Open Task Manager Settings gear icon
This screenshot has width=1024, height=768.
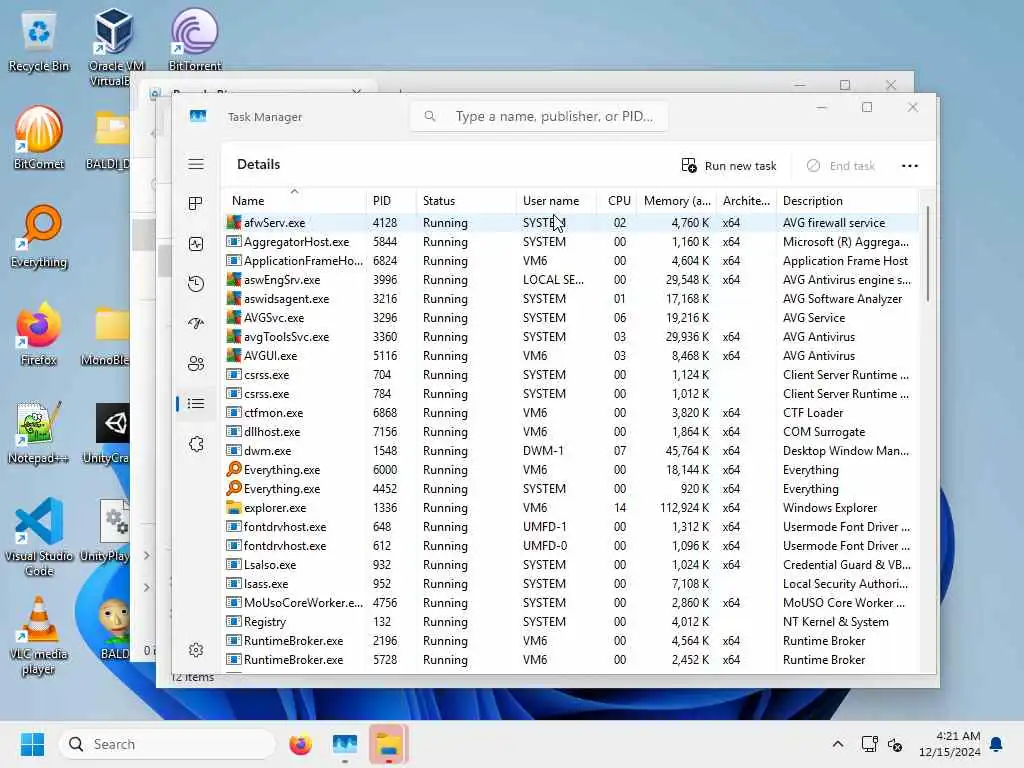(196, 650)
